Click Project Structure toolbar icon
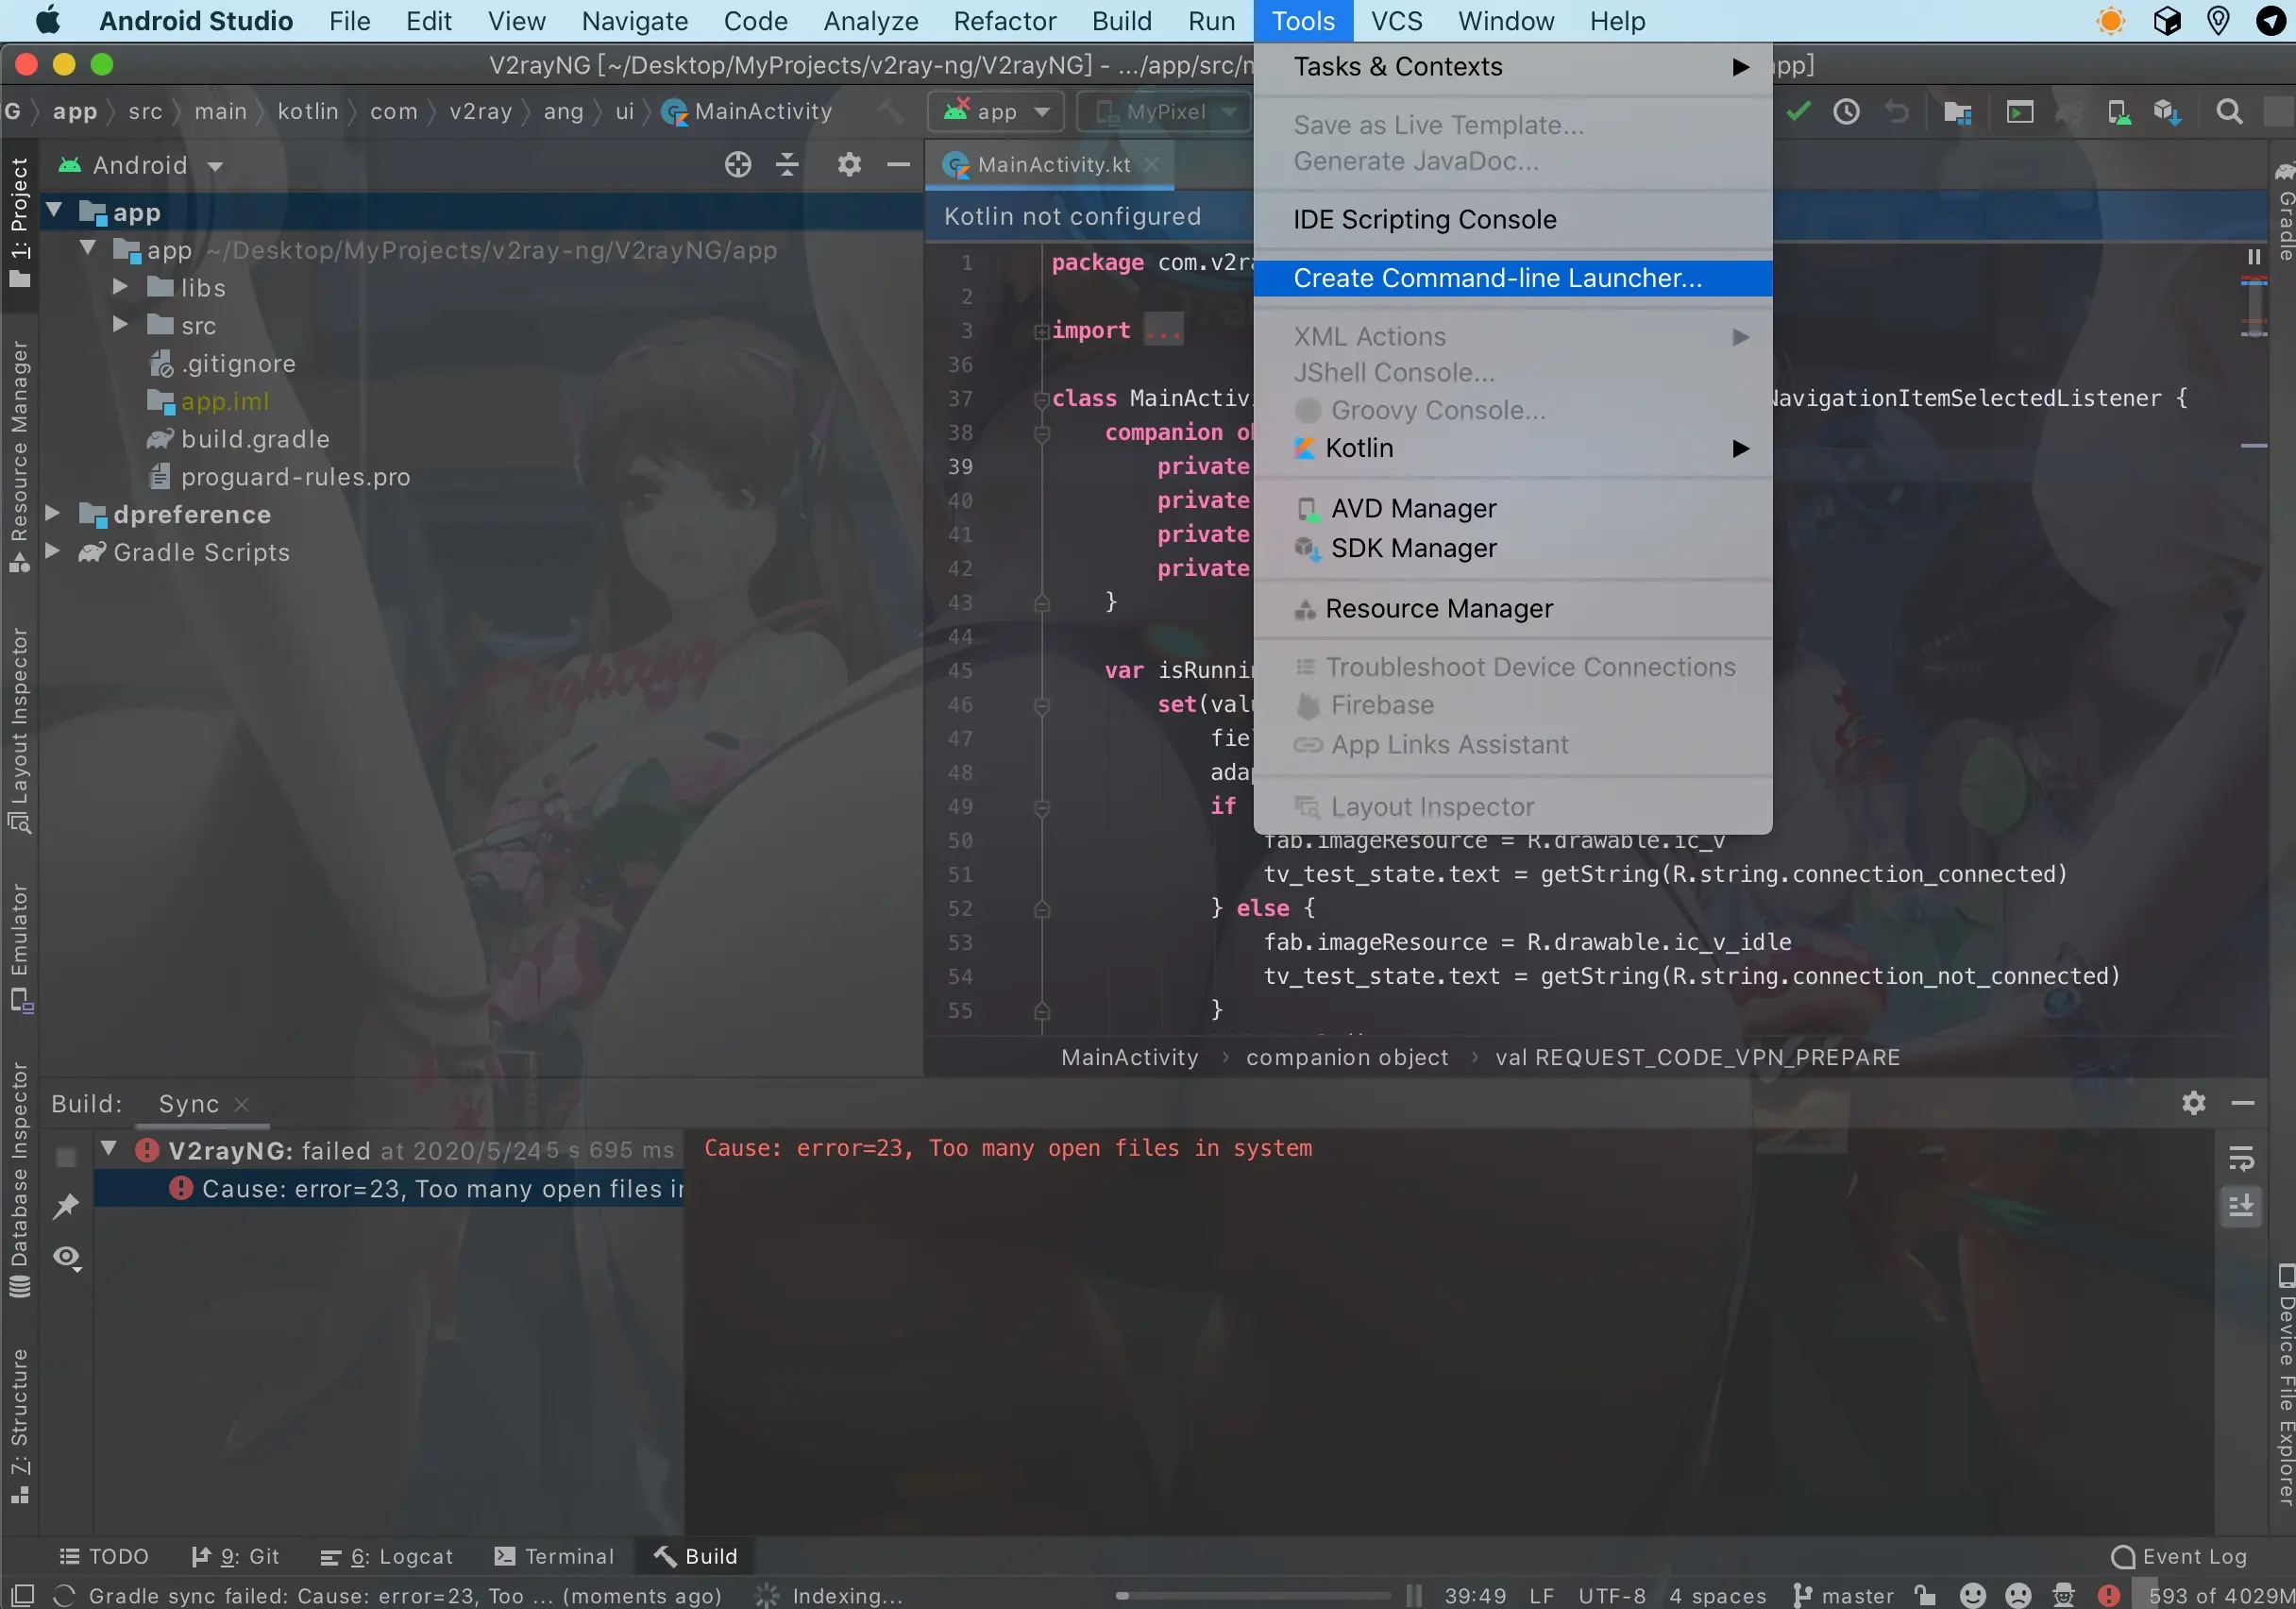Viewport: 2296px width, 1609px height. 1957,112
